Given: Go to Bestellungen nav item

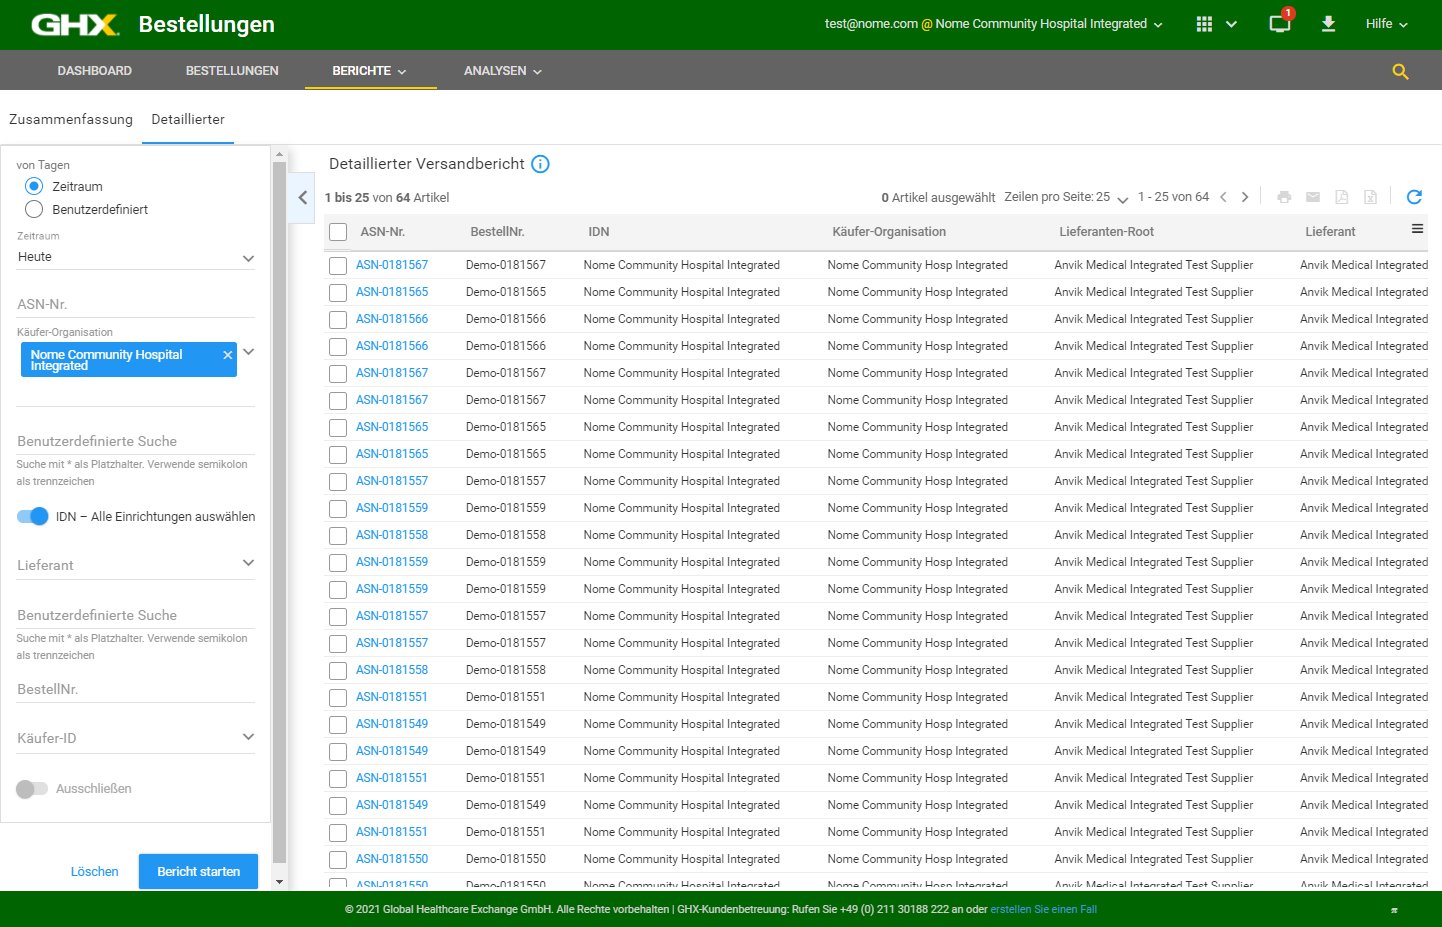Looking at the screenshot, I should (x=232, y=71).
